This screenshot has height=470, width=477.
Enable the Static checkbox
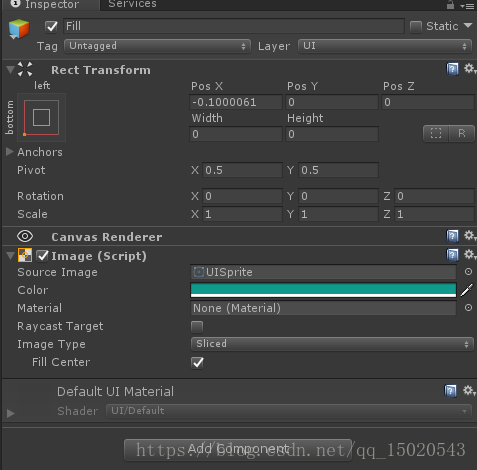pos(416,27)
